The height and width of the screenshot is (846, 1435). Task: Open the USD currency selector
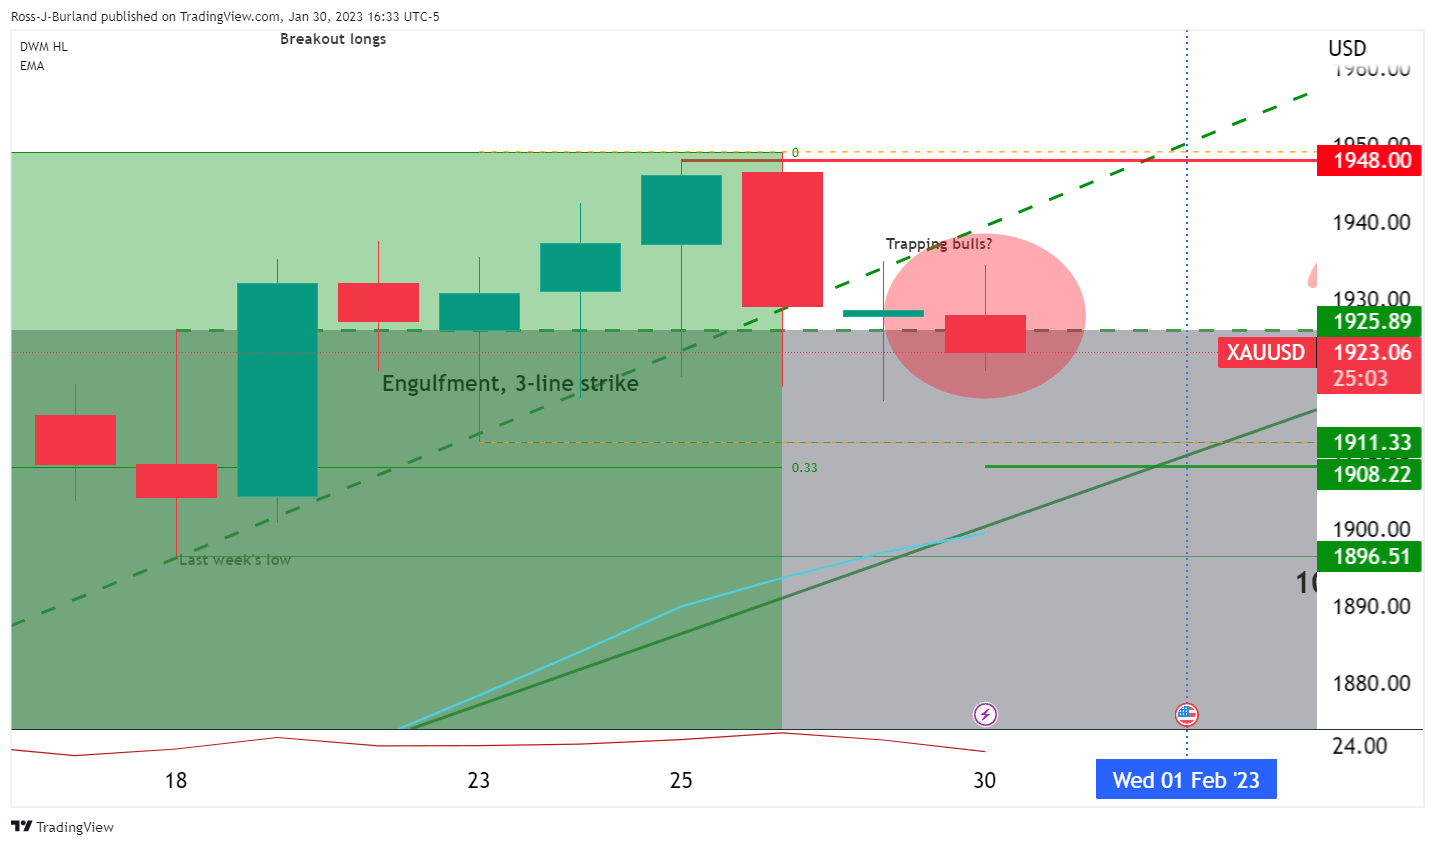pyautogui.click(x=1347, y=48)
